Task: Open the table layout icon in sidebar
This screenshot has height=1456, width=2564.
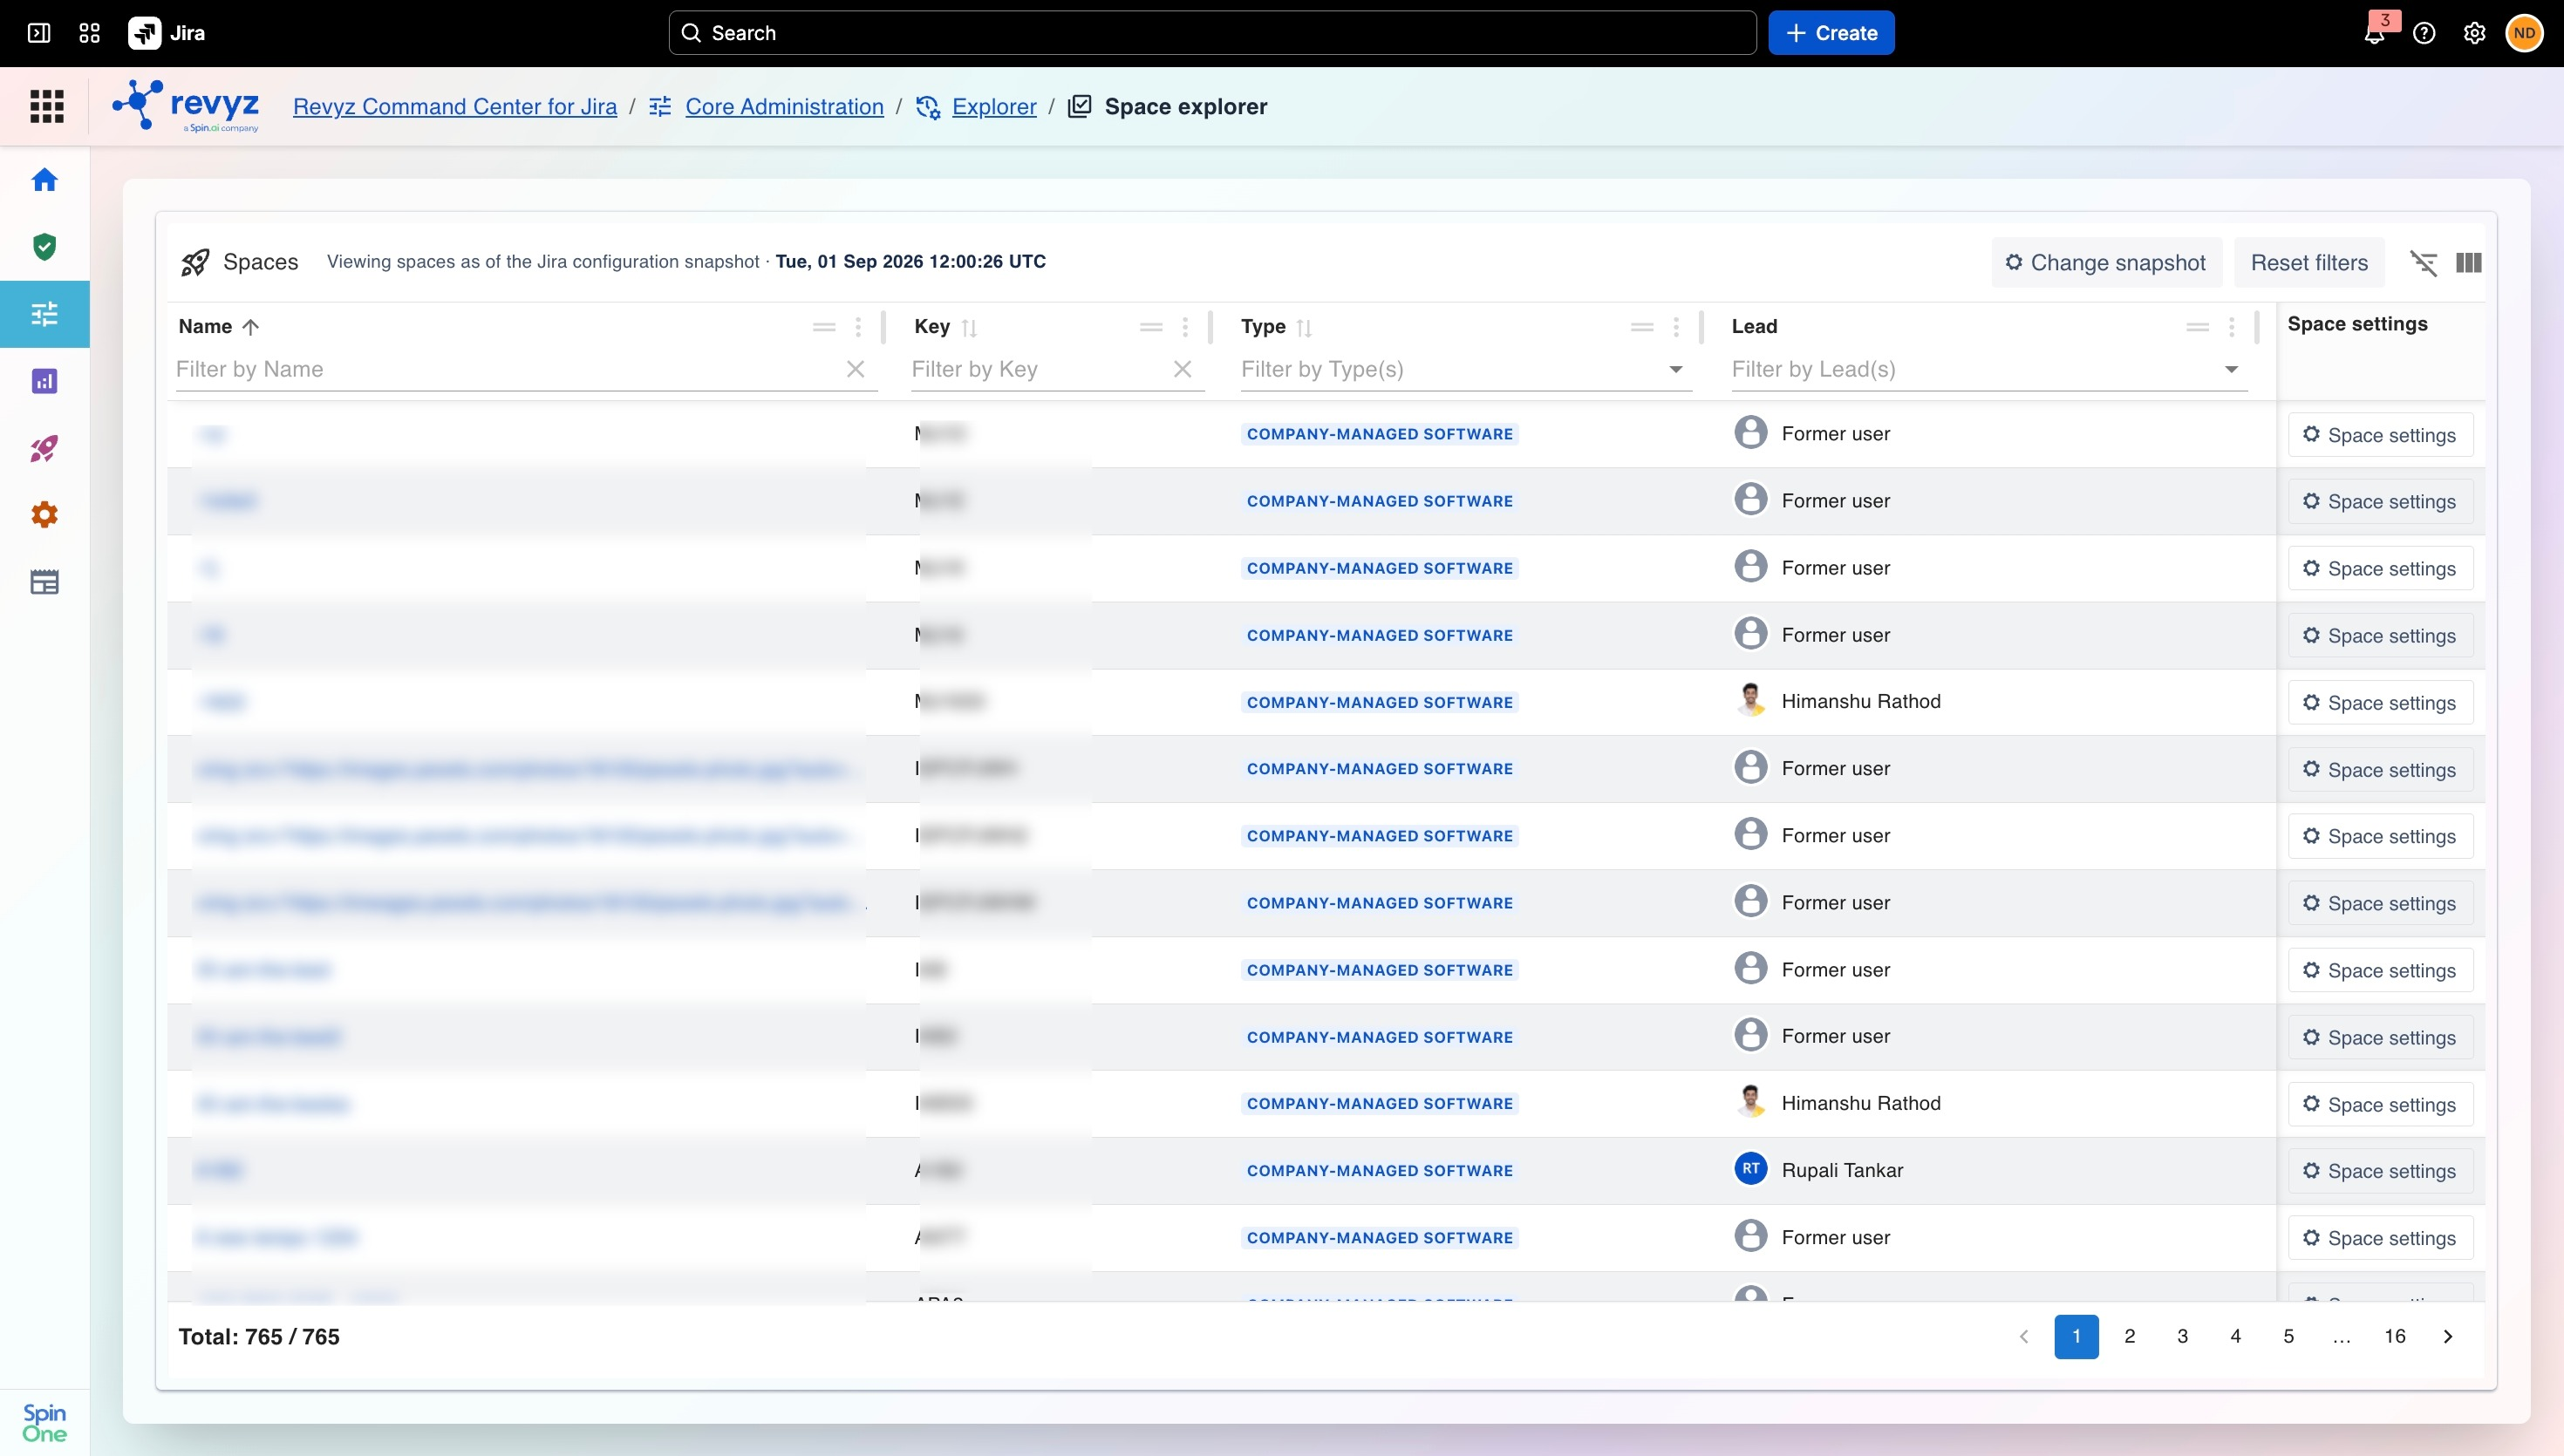Action: (44, 582)
